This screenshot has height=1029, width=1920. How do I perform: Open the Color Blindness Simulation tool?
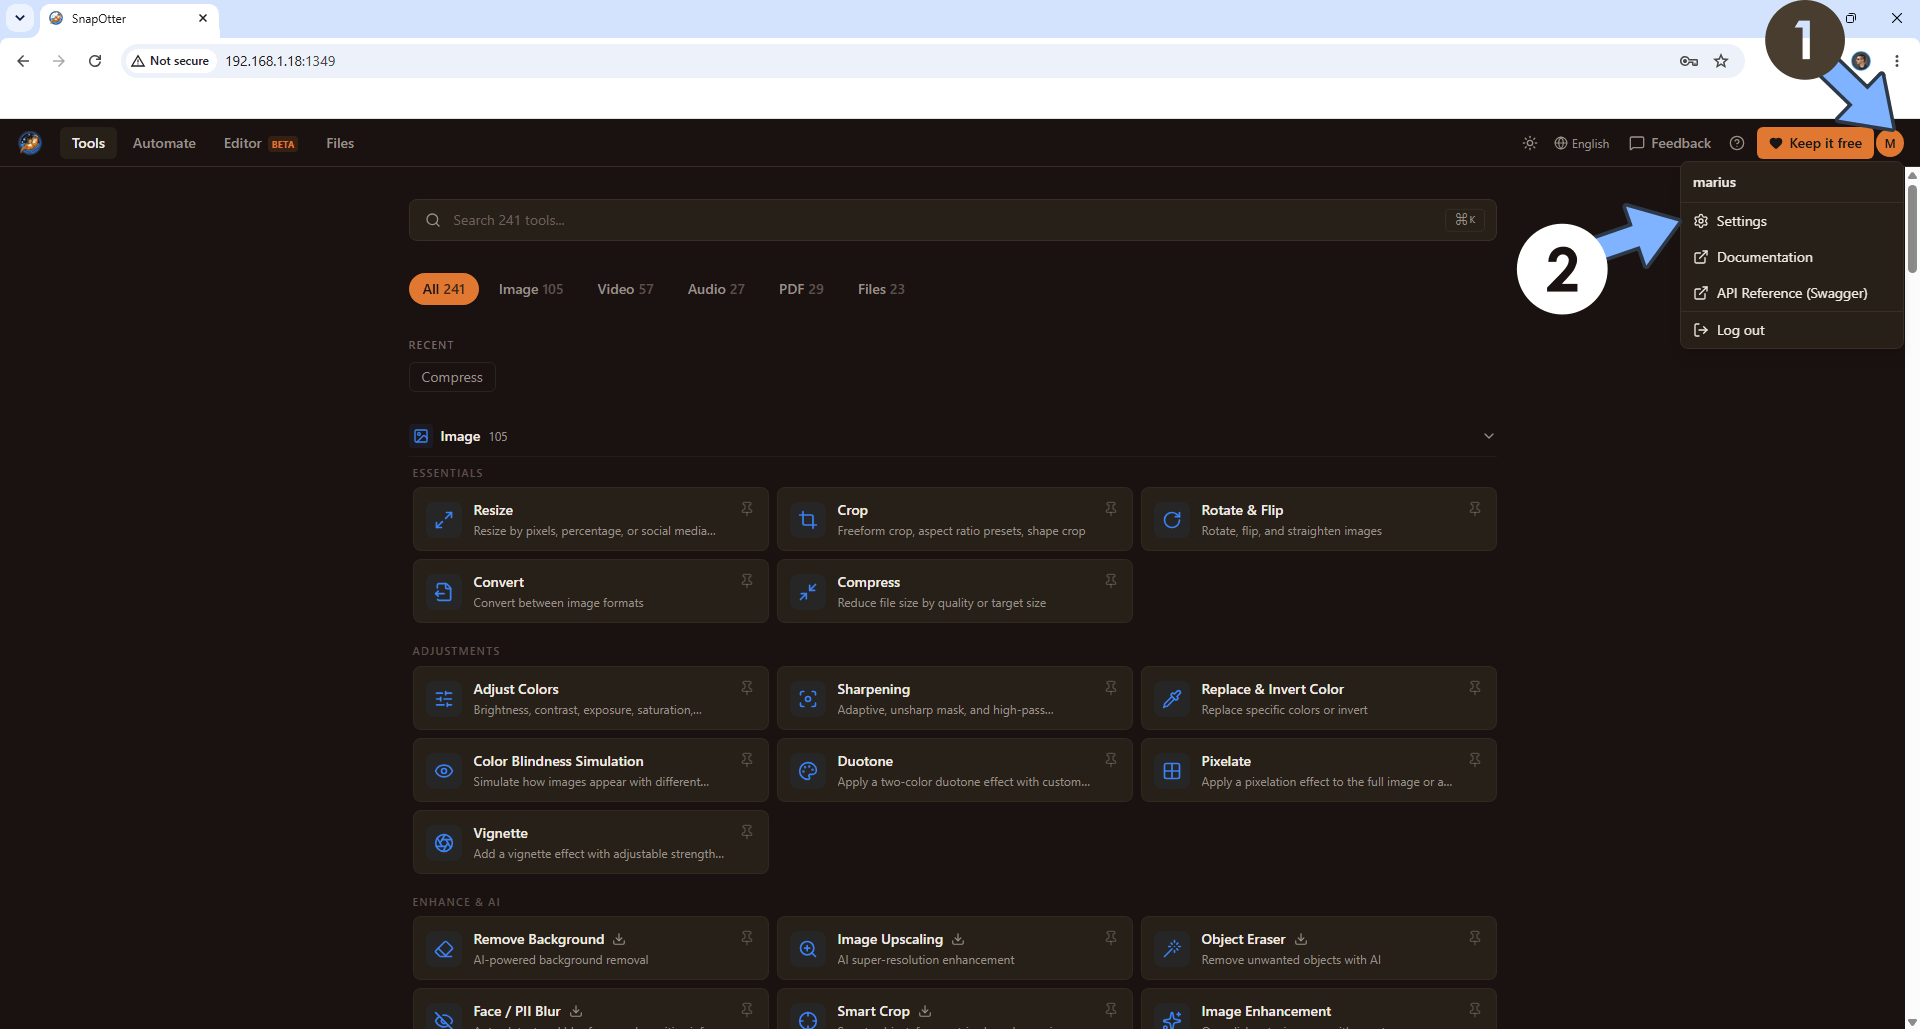[x=590, y=770]
